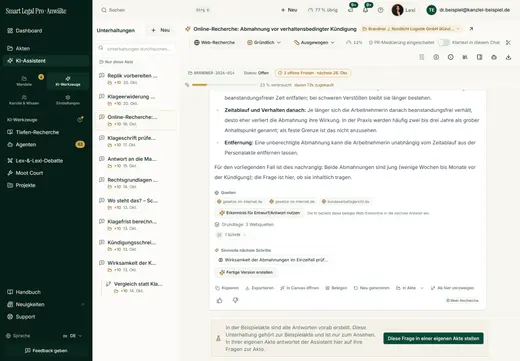Click In Canvas öffnen
The width and height of the screenshot is (520, 361).
pos(299,288)
